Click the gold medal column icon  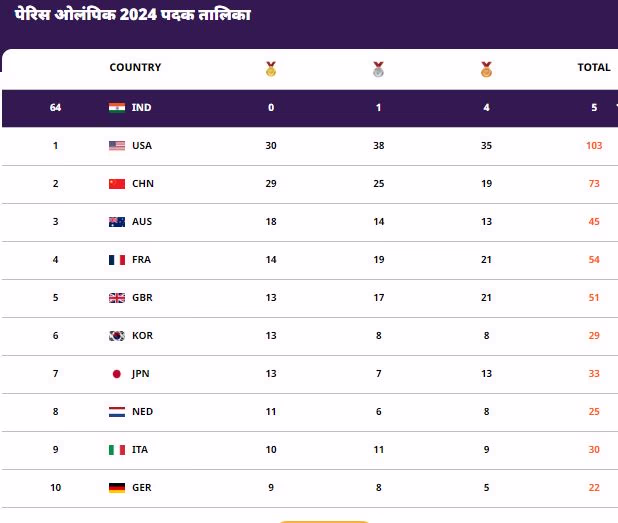271,69
